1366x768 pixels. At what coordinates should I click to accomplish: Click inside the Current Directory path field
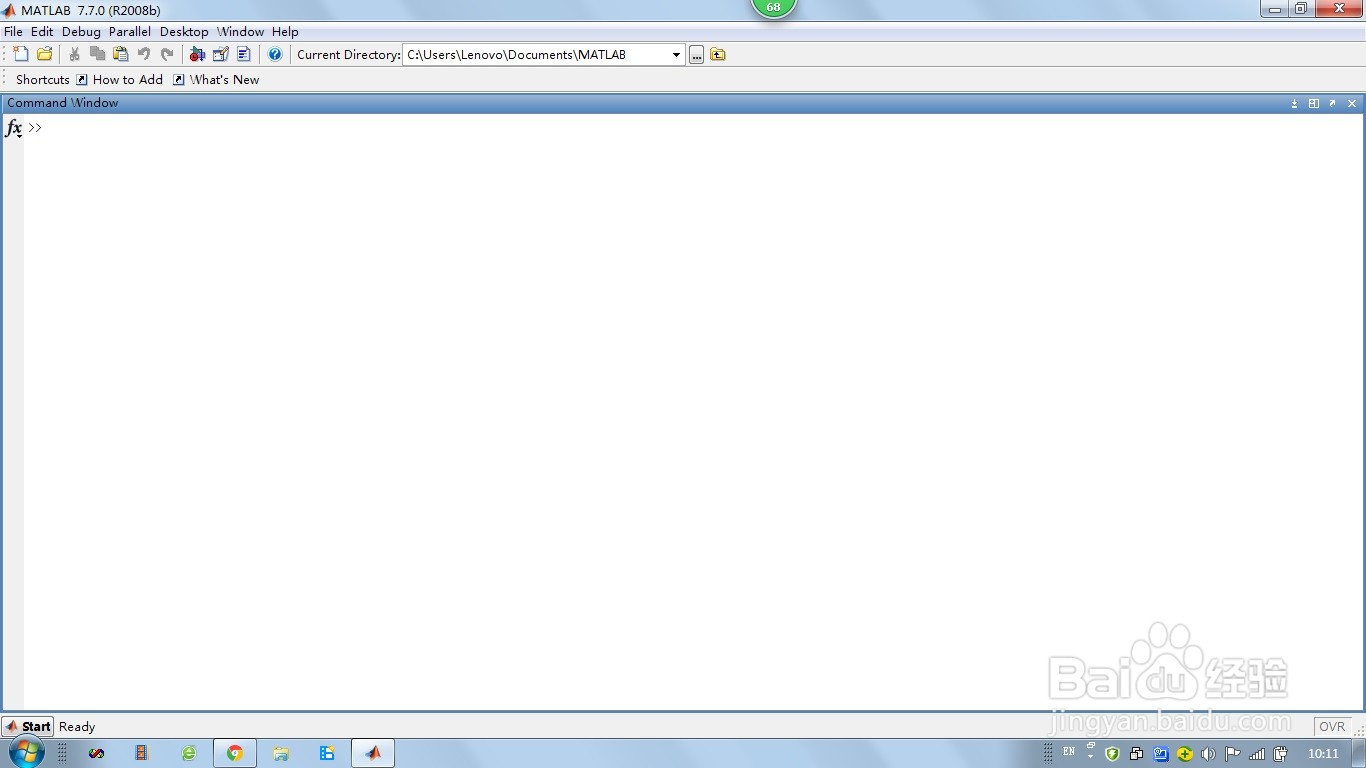tap(536, 55)
